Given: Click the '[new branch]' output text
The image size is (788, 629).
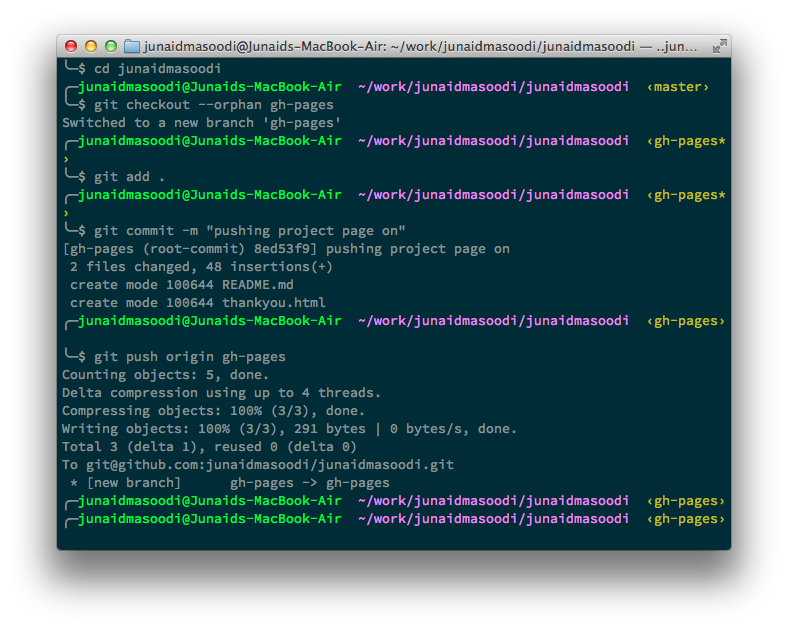Looking at the screenshot, I should (134, 483).
